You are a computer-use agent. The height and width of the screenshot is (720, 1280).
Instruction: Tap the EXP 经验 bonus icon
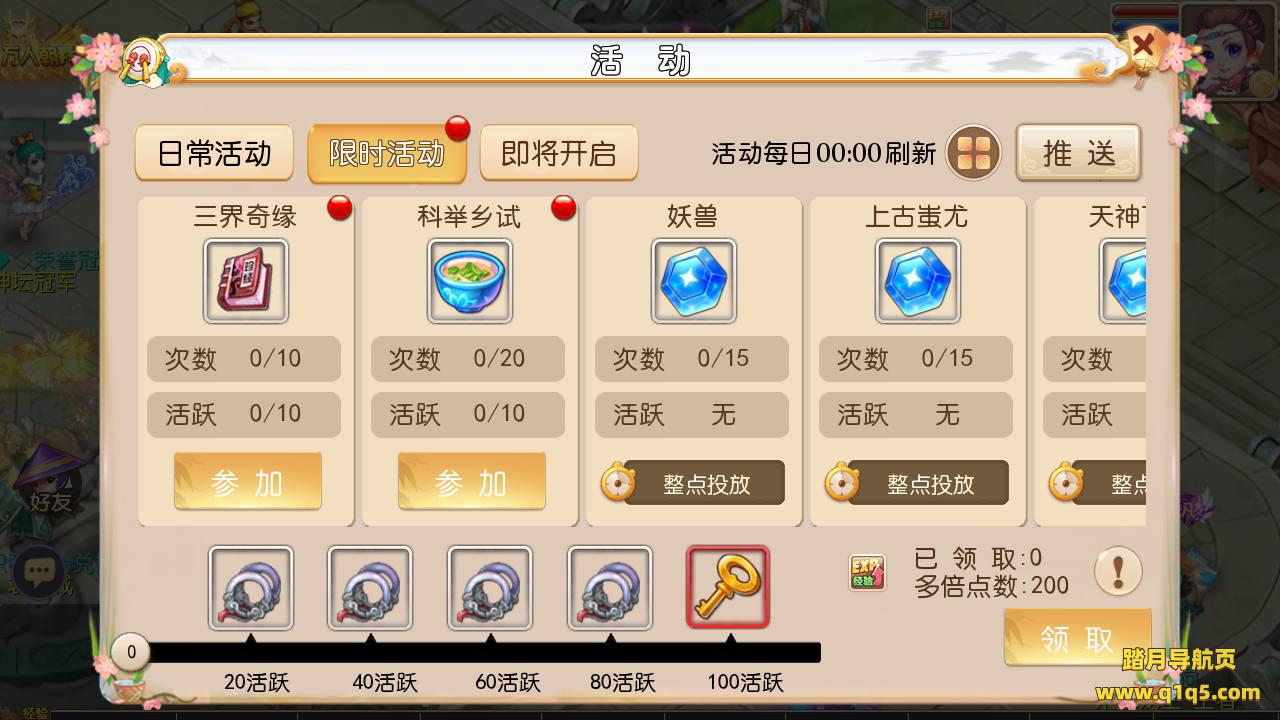[x=867, y=573]
